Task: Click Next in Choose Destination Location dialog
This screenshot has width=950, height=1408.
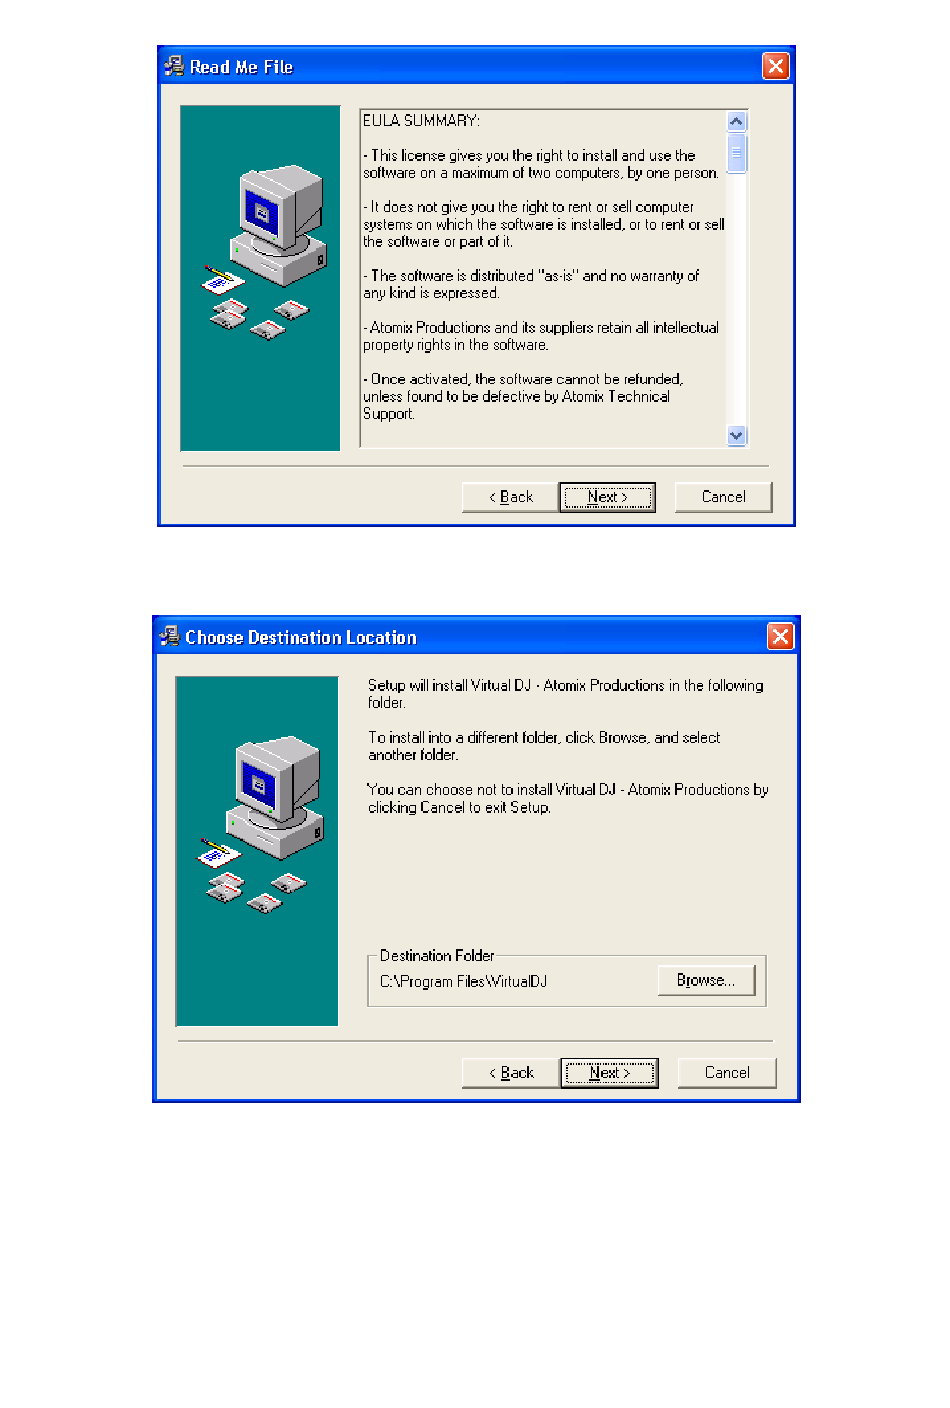Action: (609, 1073)
